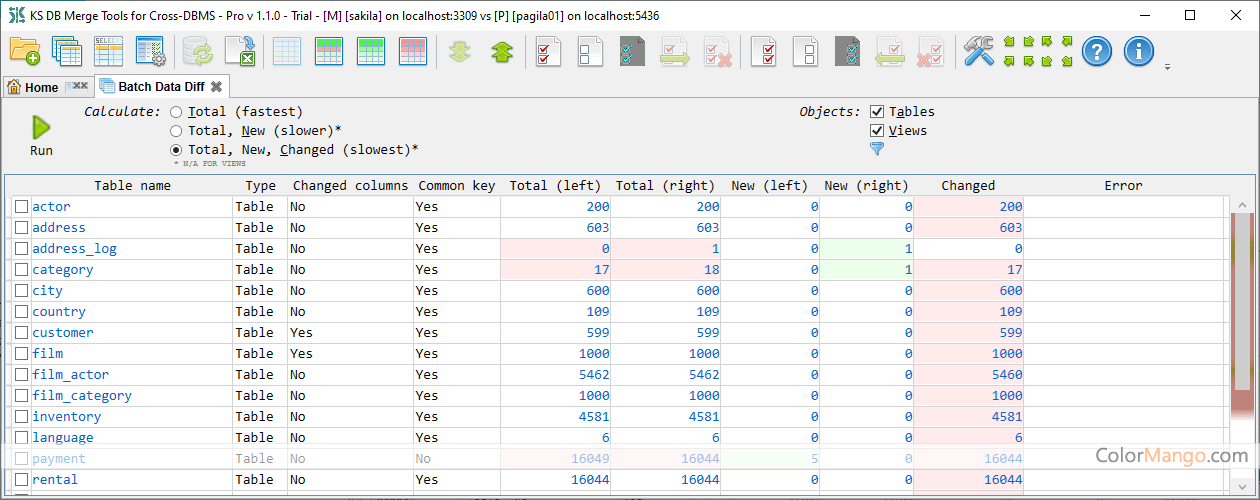The image size is (1260, 500).
Task: Open the film_category table link
Action: (x=82, y=395)
